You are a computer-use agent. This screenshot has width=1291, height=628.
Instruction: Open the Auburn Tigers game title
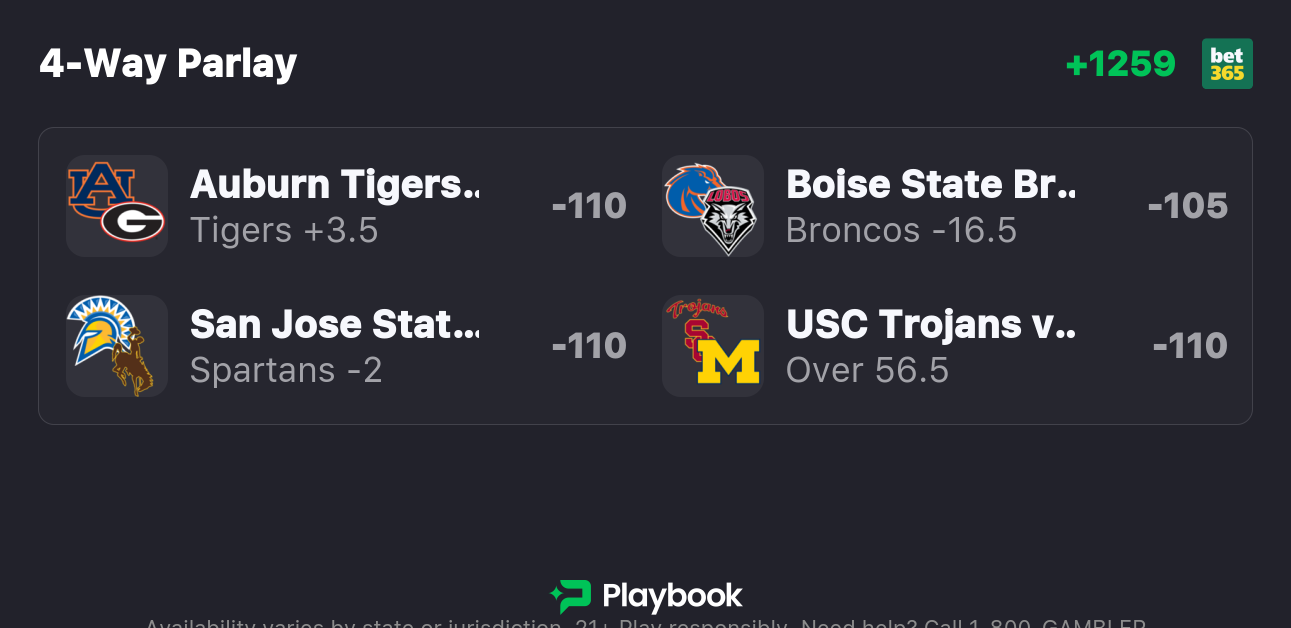(334, 185)
